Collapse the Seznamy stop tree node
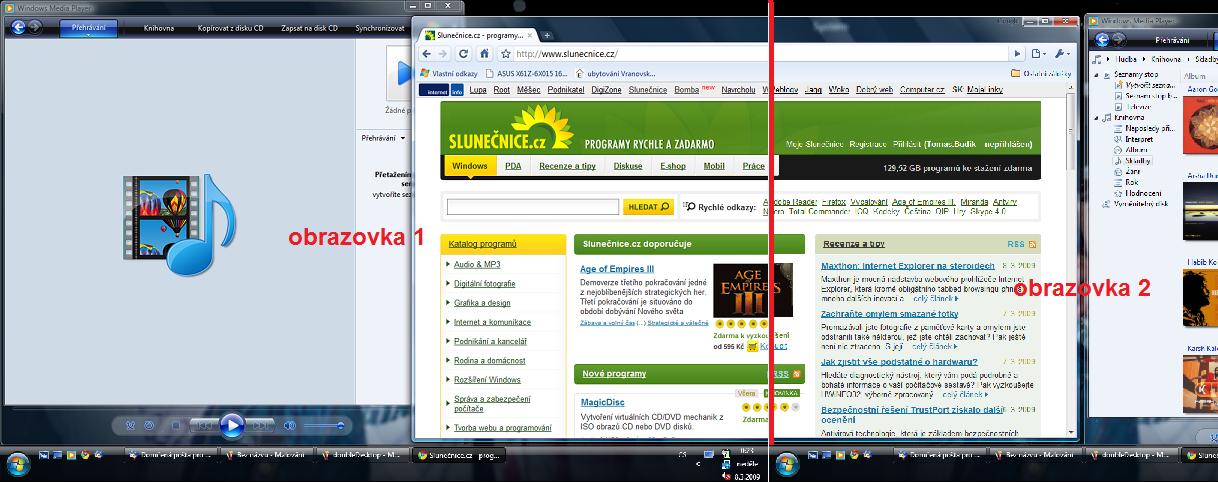Screen dimensions: 1218x482 (1097, 74)
